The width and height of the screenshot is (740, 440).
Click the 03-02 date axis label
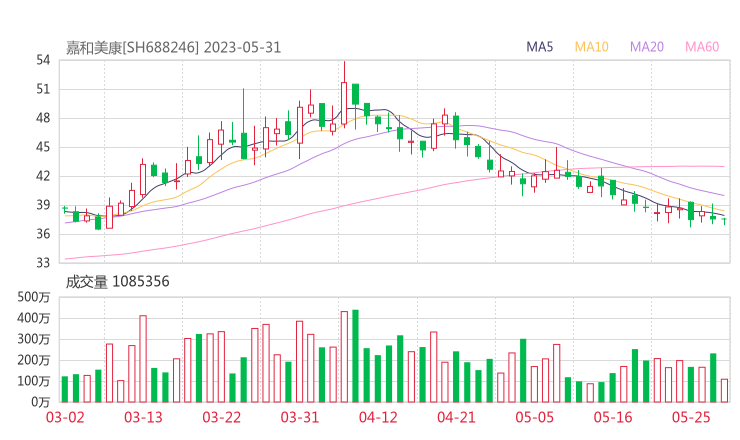pyautogui.click(x=65, y=417)
